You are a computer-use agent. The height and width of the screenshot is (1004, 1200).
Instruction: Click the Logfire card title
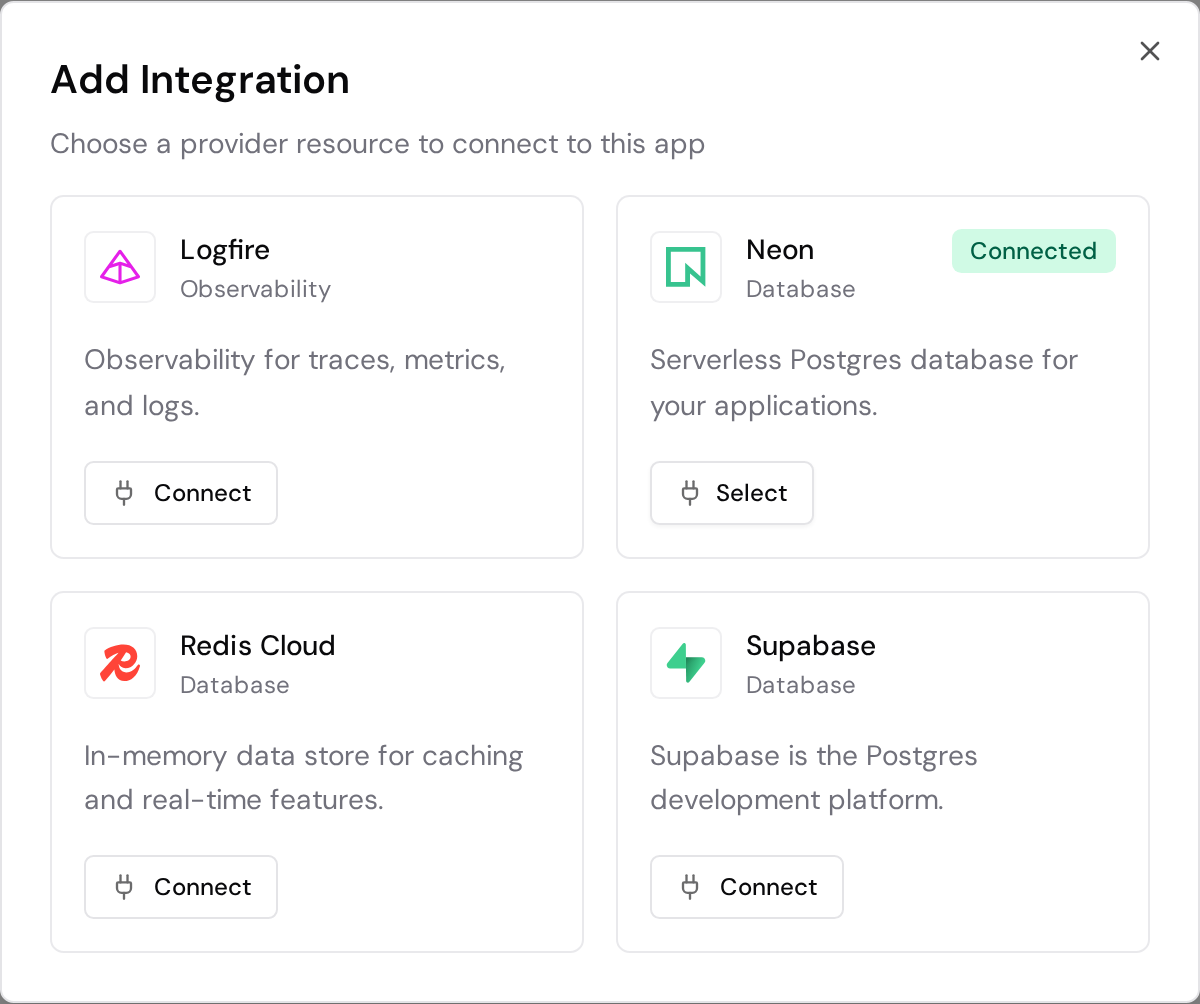(225, 249)
